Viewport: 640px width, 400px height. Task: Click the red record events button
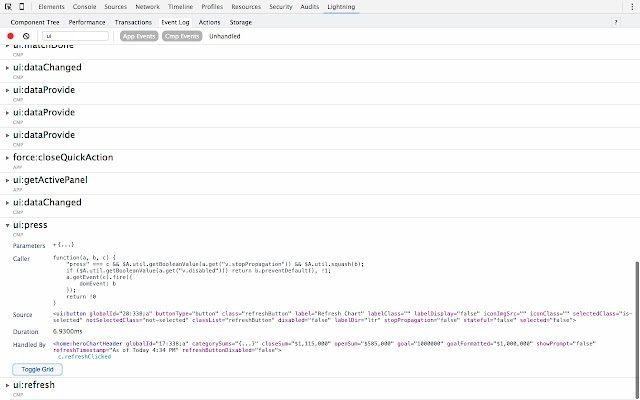11,36
